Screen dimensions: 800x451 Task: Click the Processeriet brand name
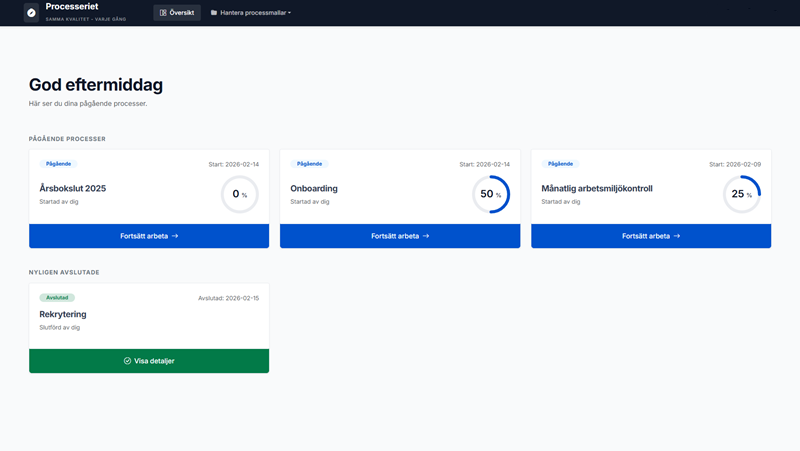(72, 7)
